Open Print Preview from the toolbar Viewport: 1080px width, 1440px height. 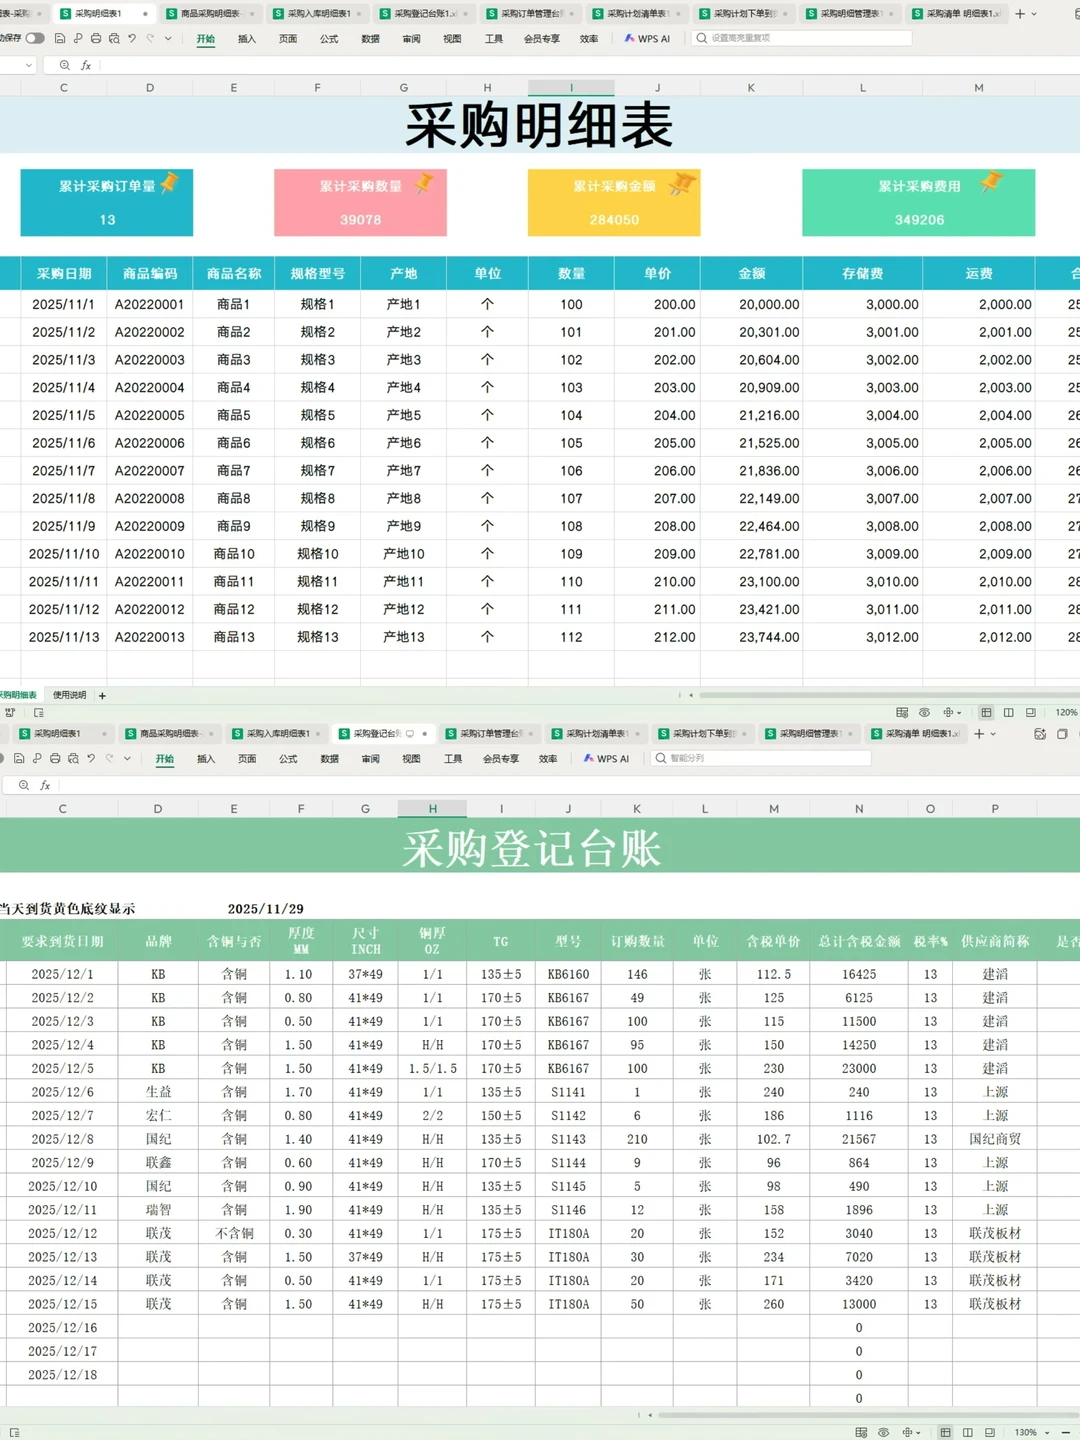pos(114,39)
